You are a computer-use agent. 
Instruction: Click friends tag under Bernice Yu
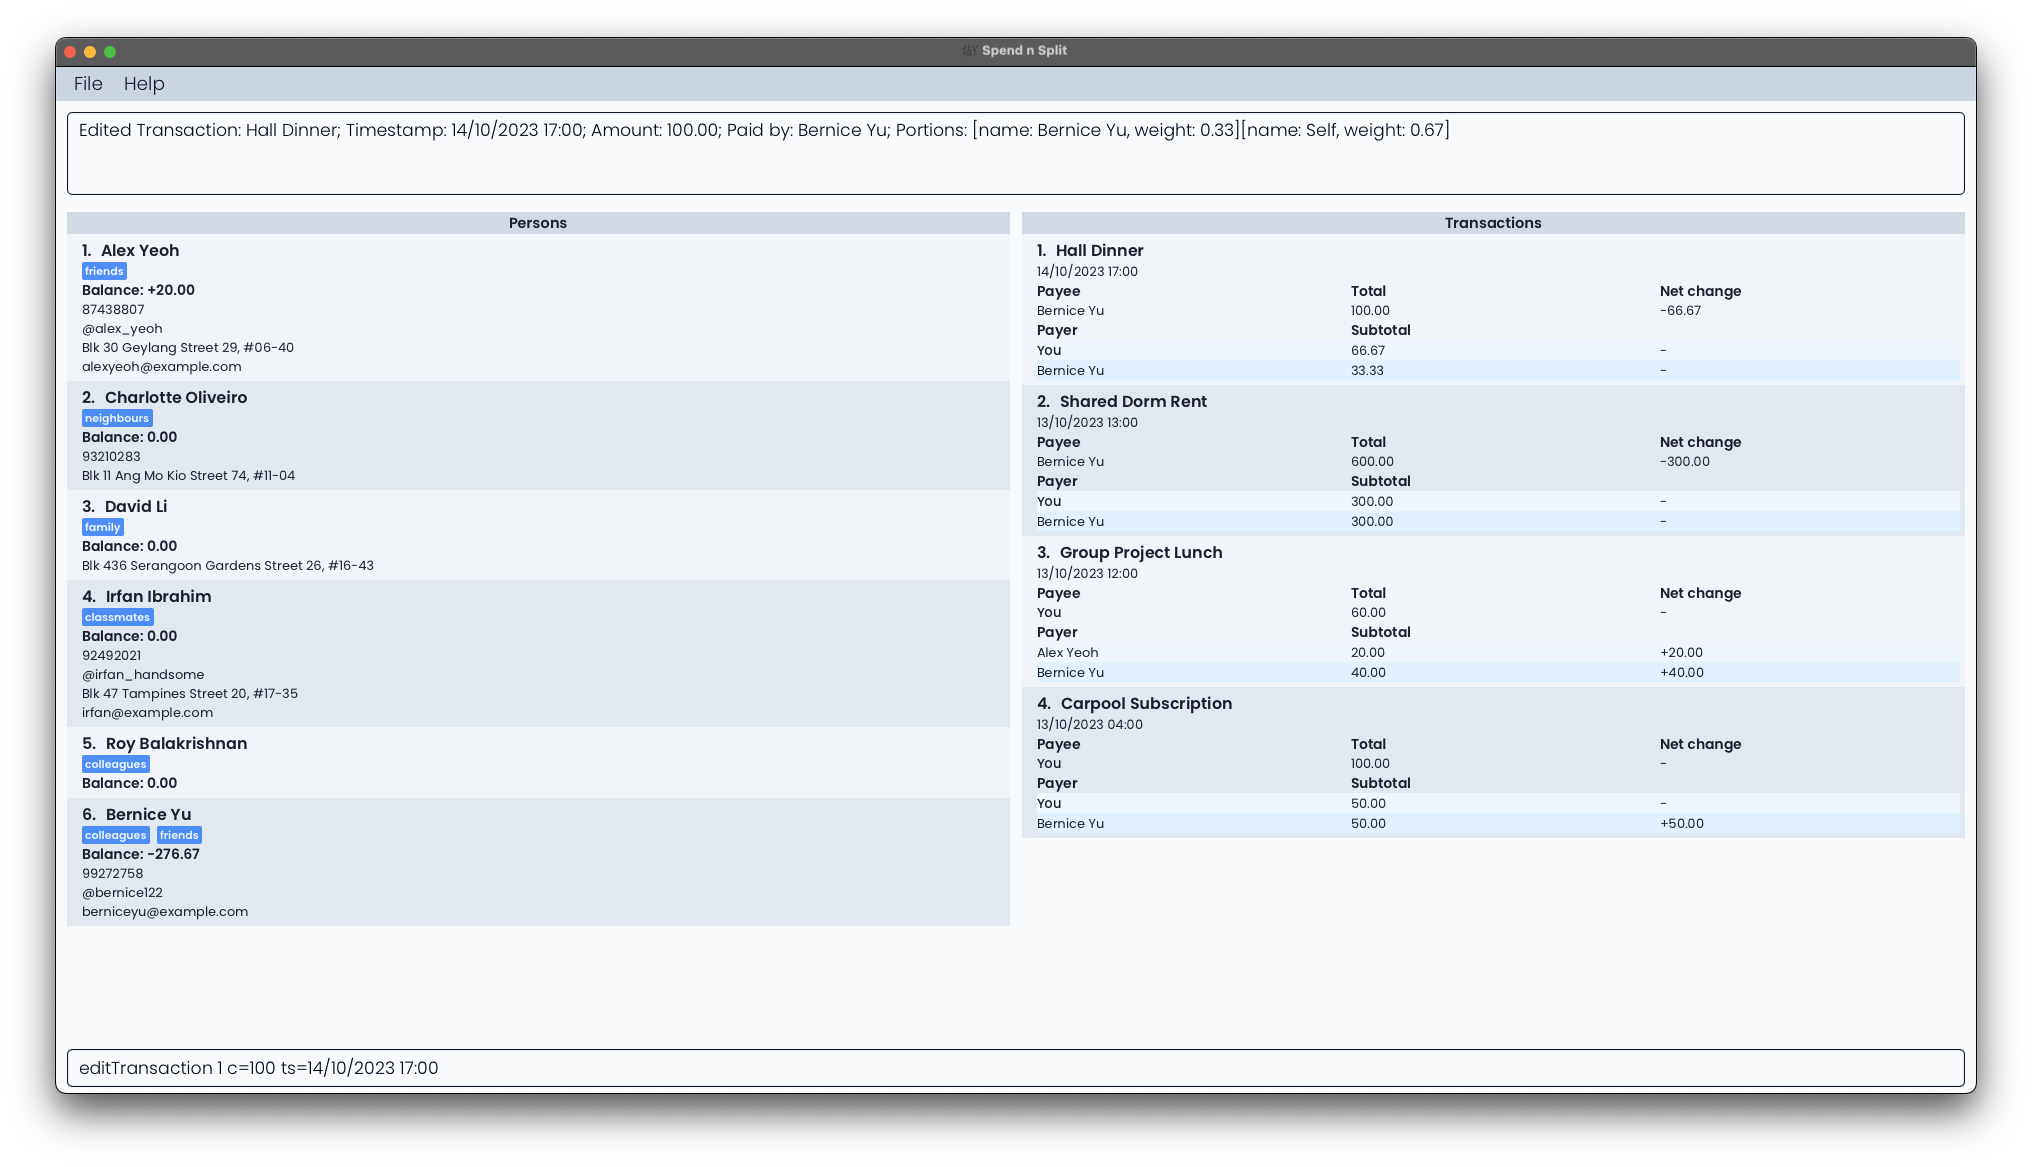pos(179,835)
